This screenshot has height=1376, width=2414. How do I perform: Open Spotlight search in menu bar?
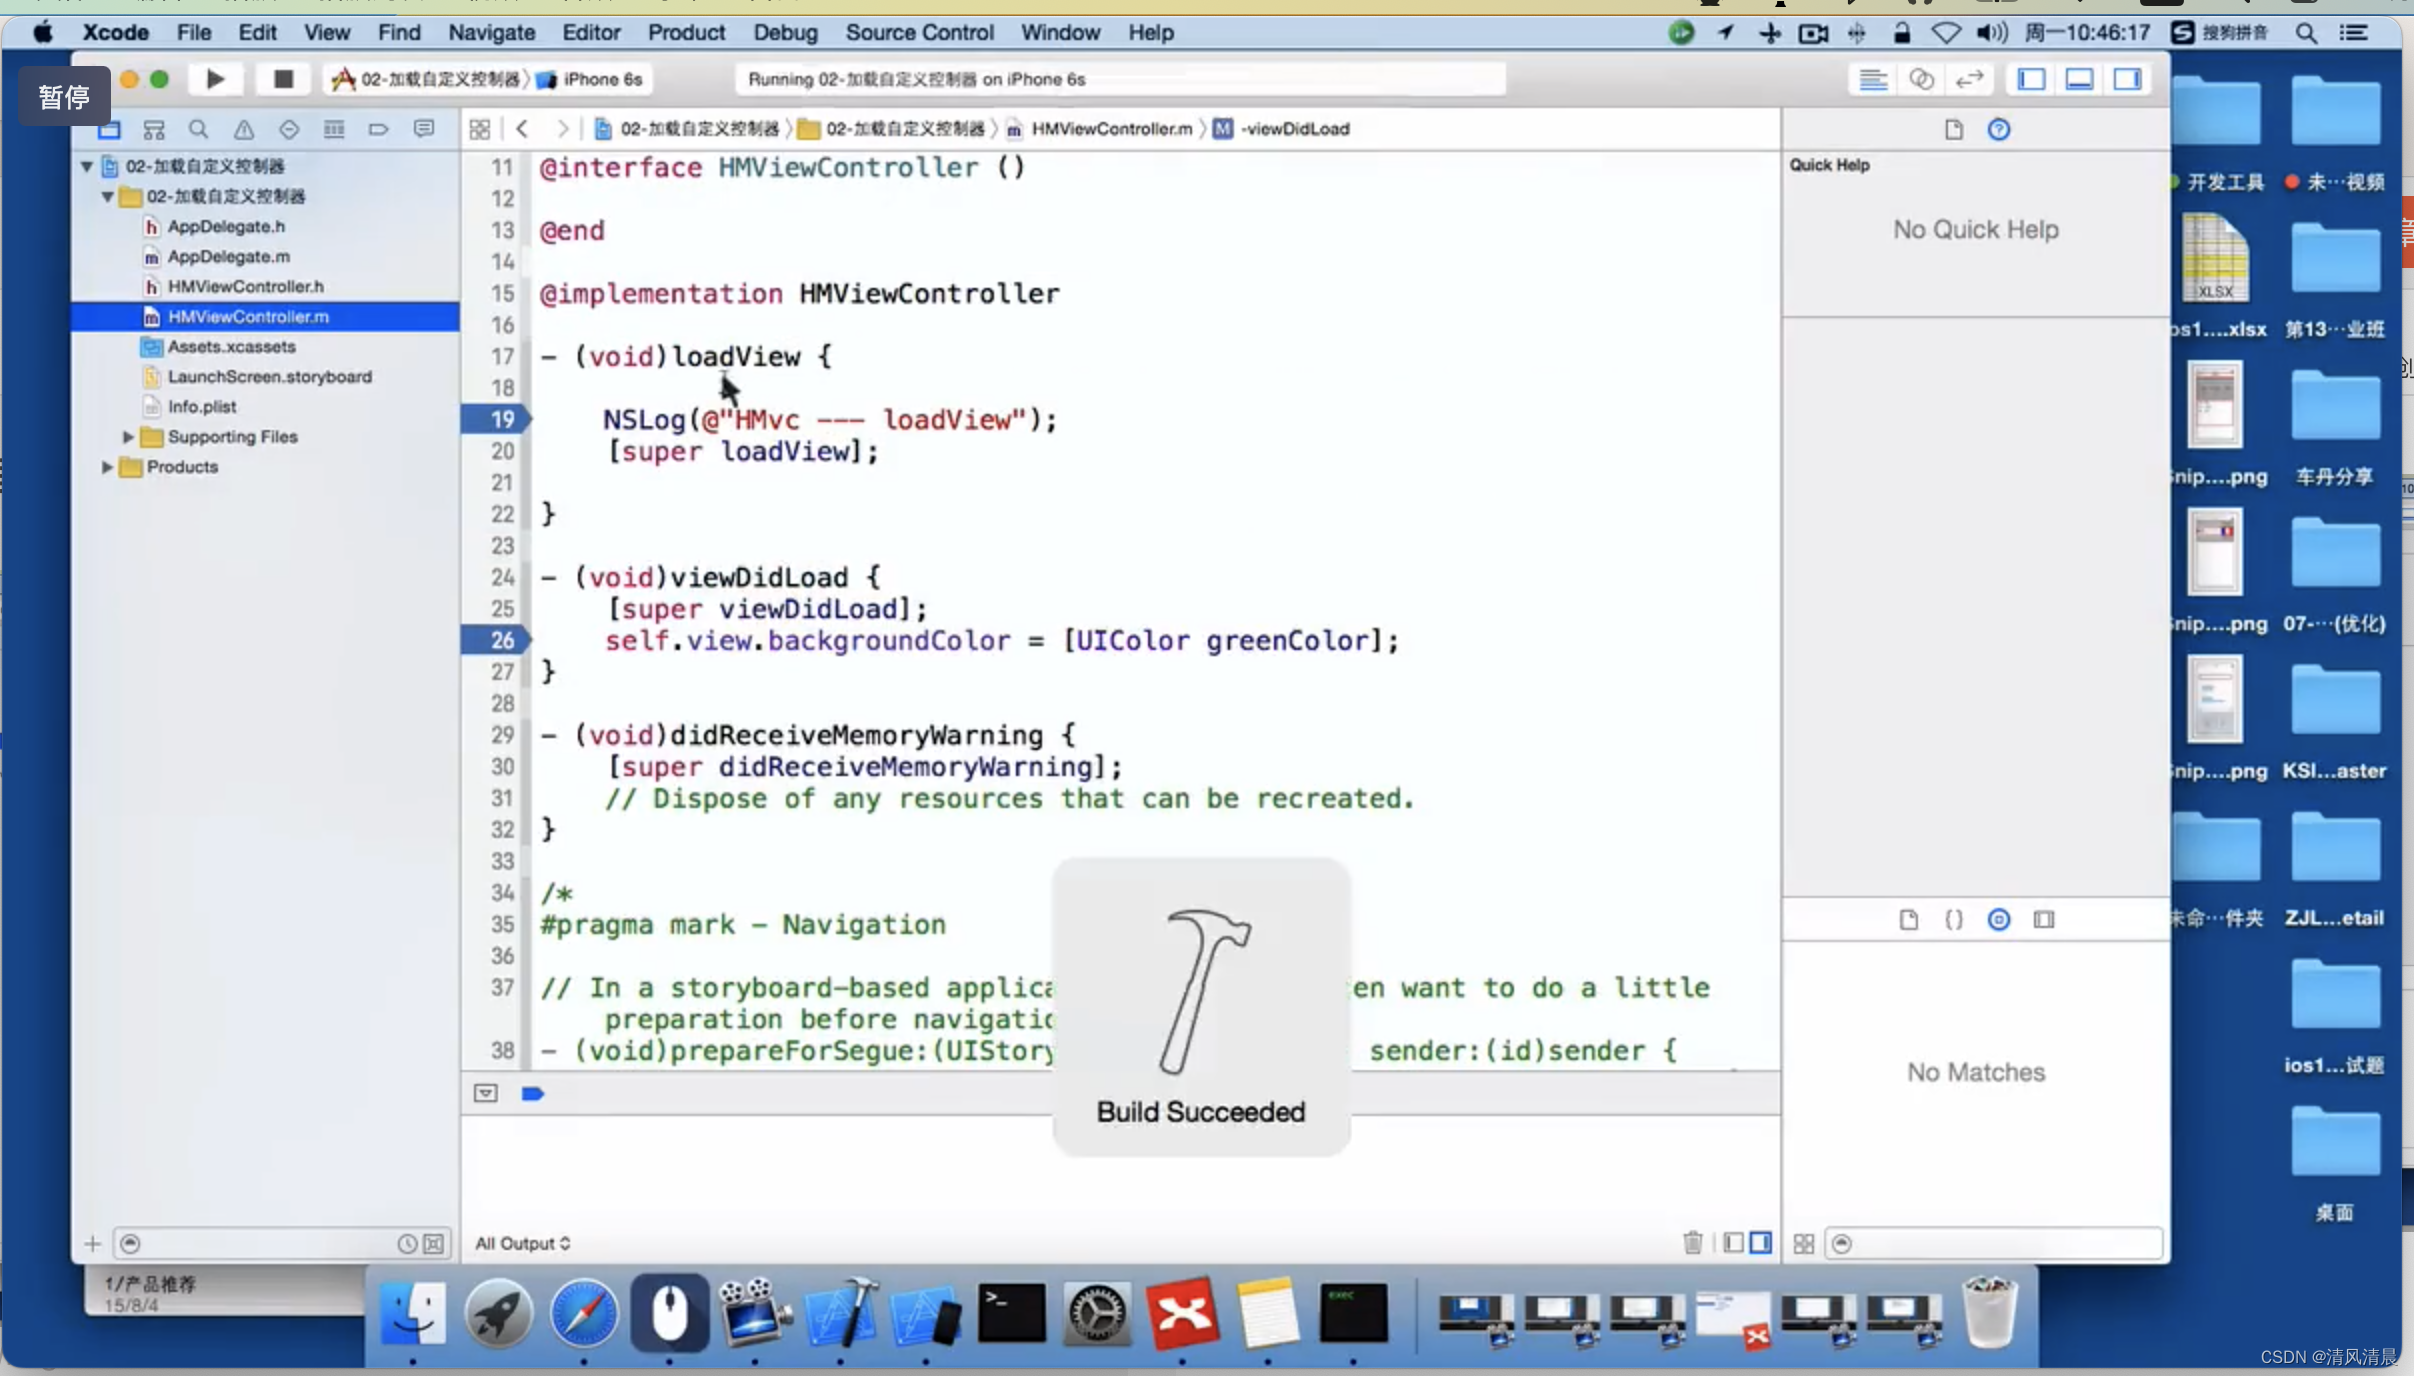pyautogui.click(x=2305, y=32)
